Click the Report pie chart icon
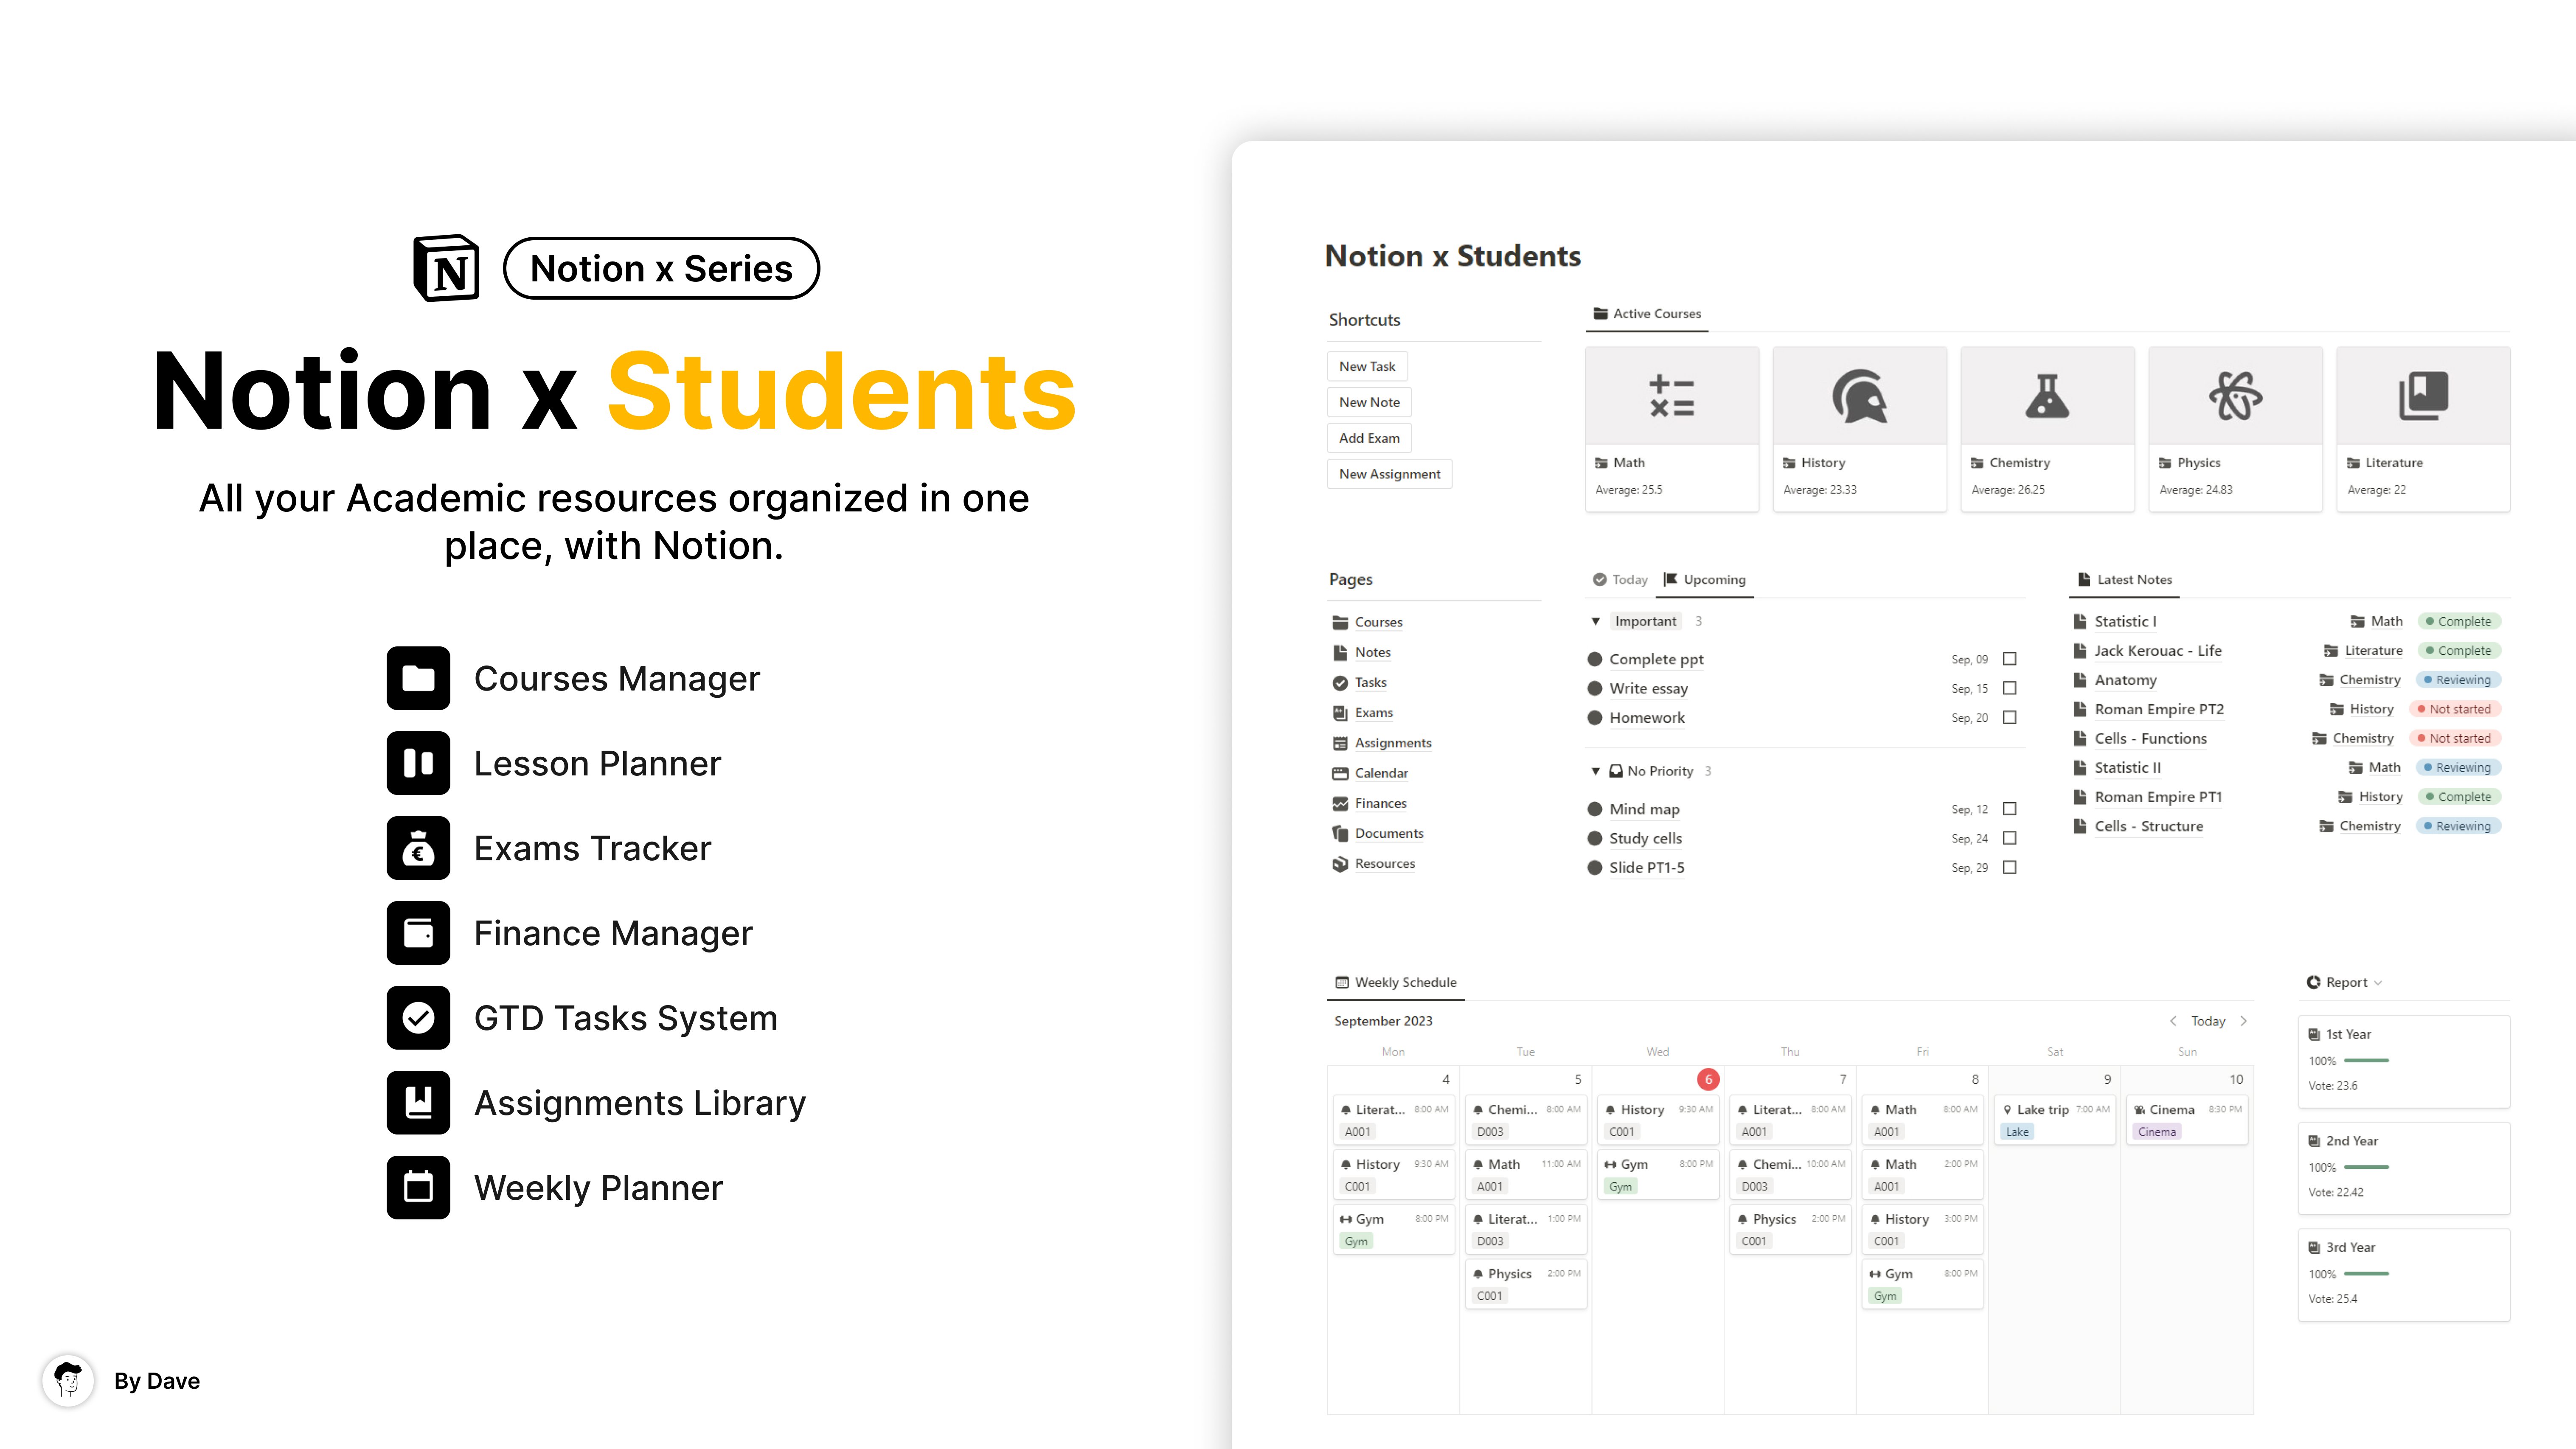The image size is (2576, 1449). [2313, 982]
